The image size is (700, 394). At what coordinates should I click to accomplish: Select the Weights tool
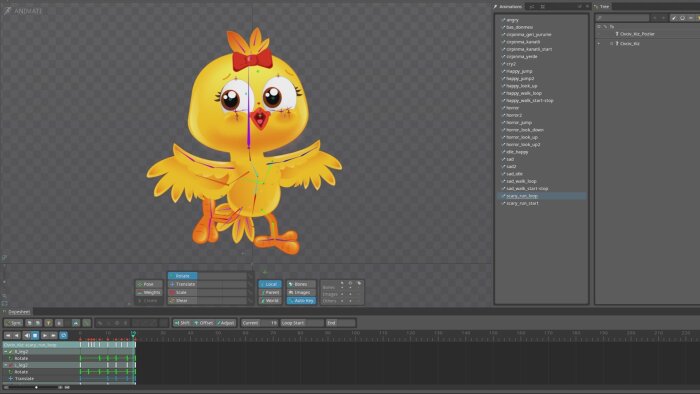click(149, 293)
